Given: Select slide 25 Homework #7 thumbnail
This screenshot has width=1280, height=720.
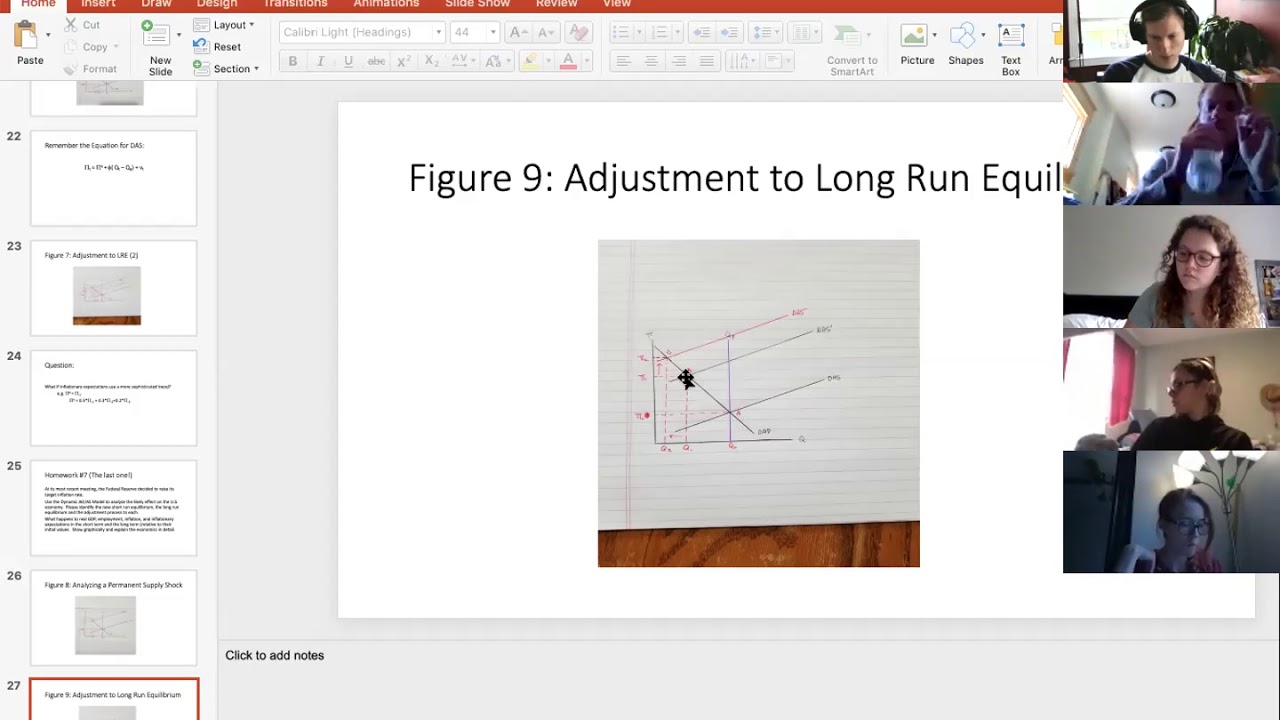Looking at the screenshot, I should tap(114, 508).
